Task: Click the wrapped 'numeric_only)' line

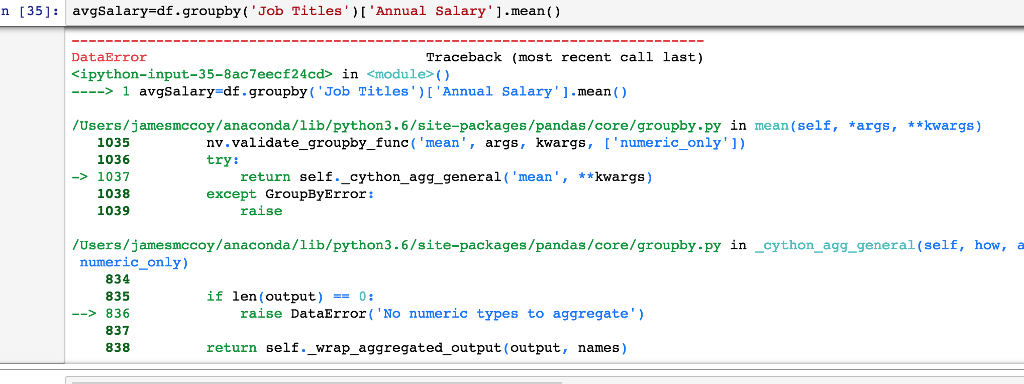Action: (133, 263)
